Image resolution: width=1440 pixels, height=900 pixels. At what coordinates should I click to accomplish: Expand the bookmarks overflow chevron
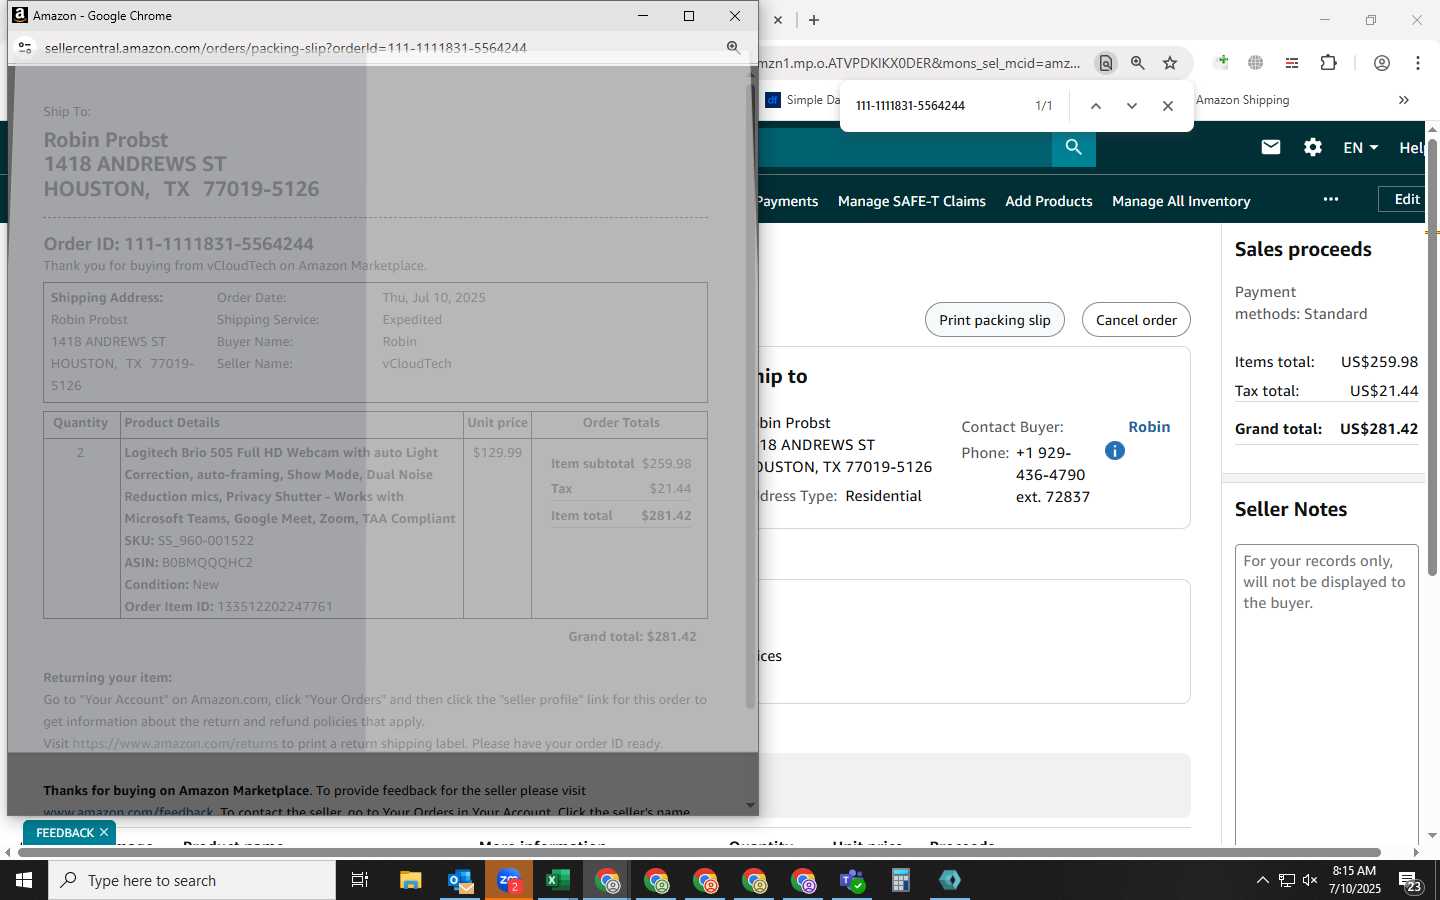pos(1404,100)
